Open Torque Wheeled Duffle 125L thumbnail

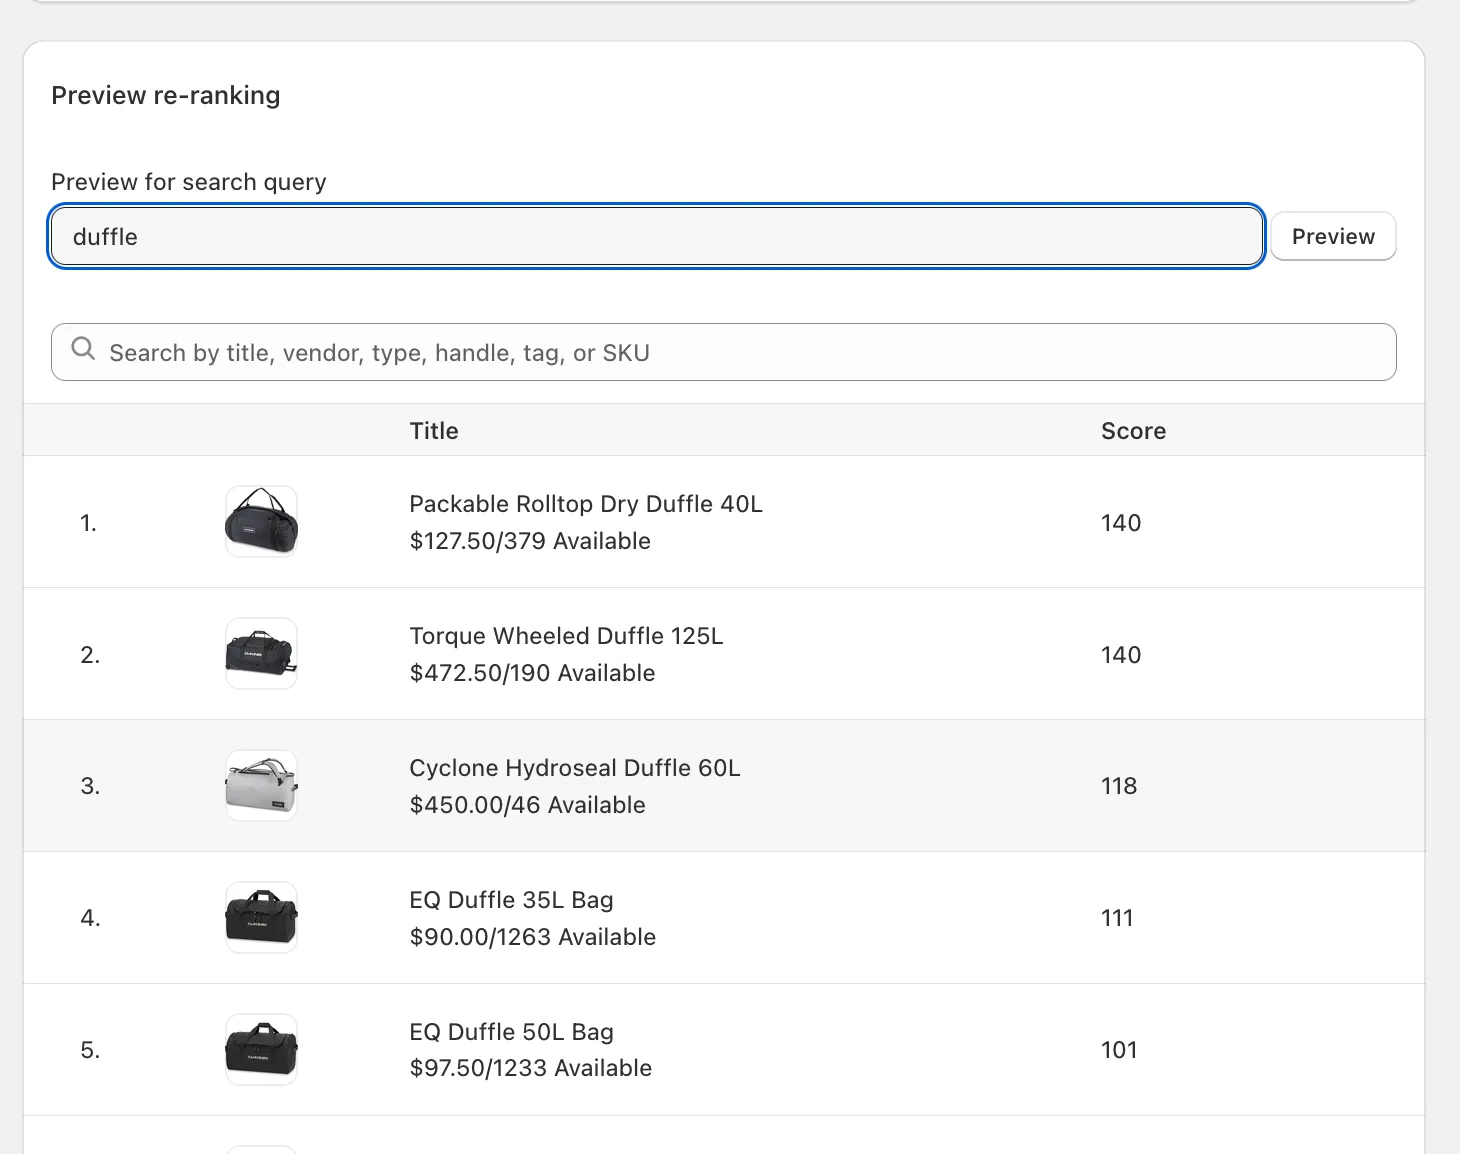coord(261,653)
